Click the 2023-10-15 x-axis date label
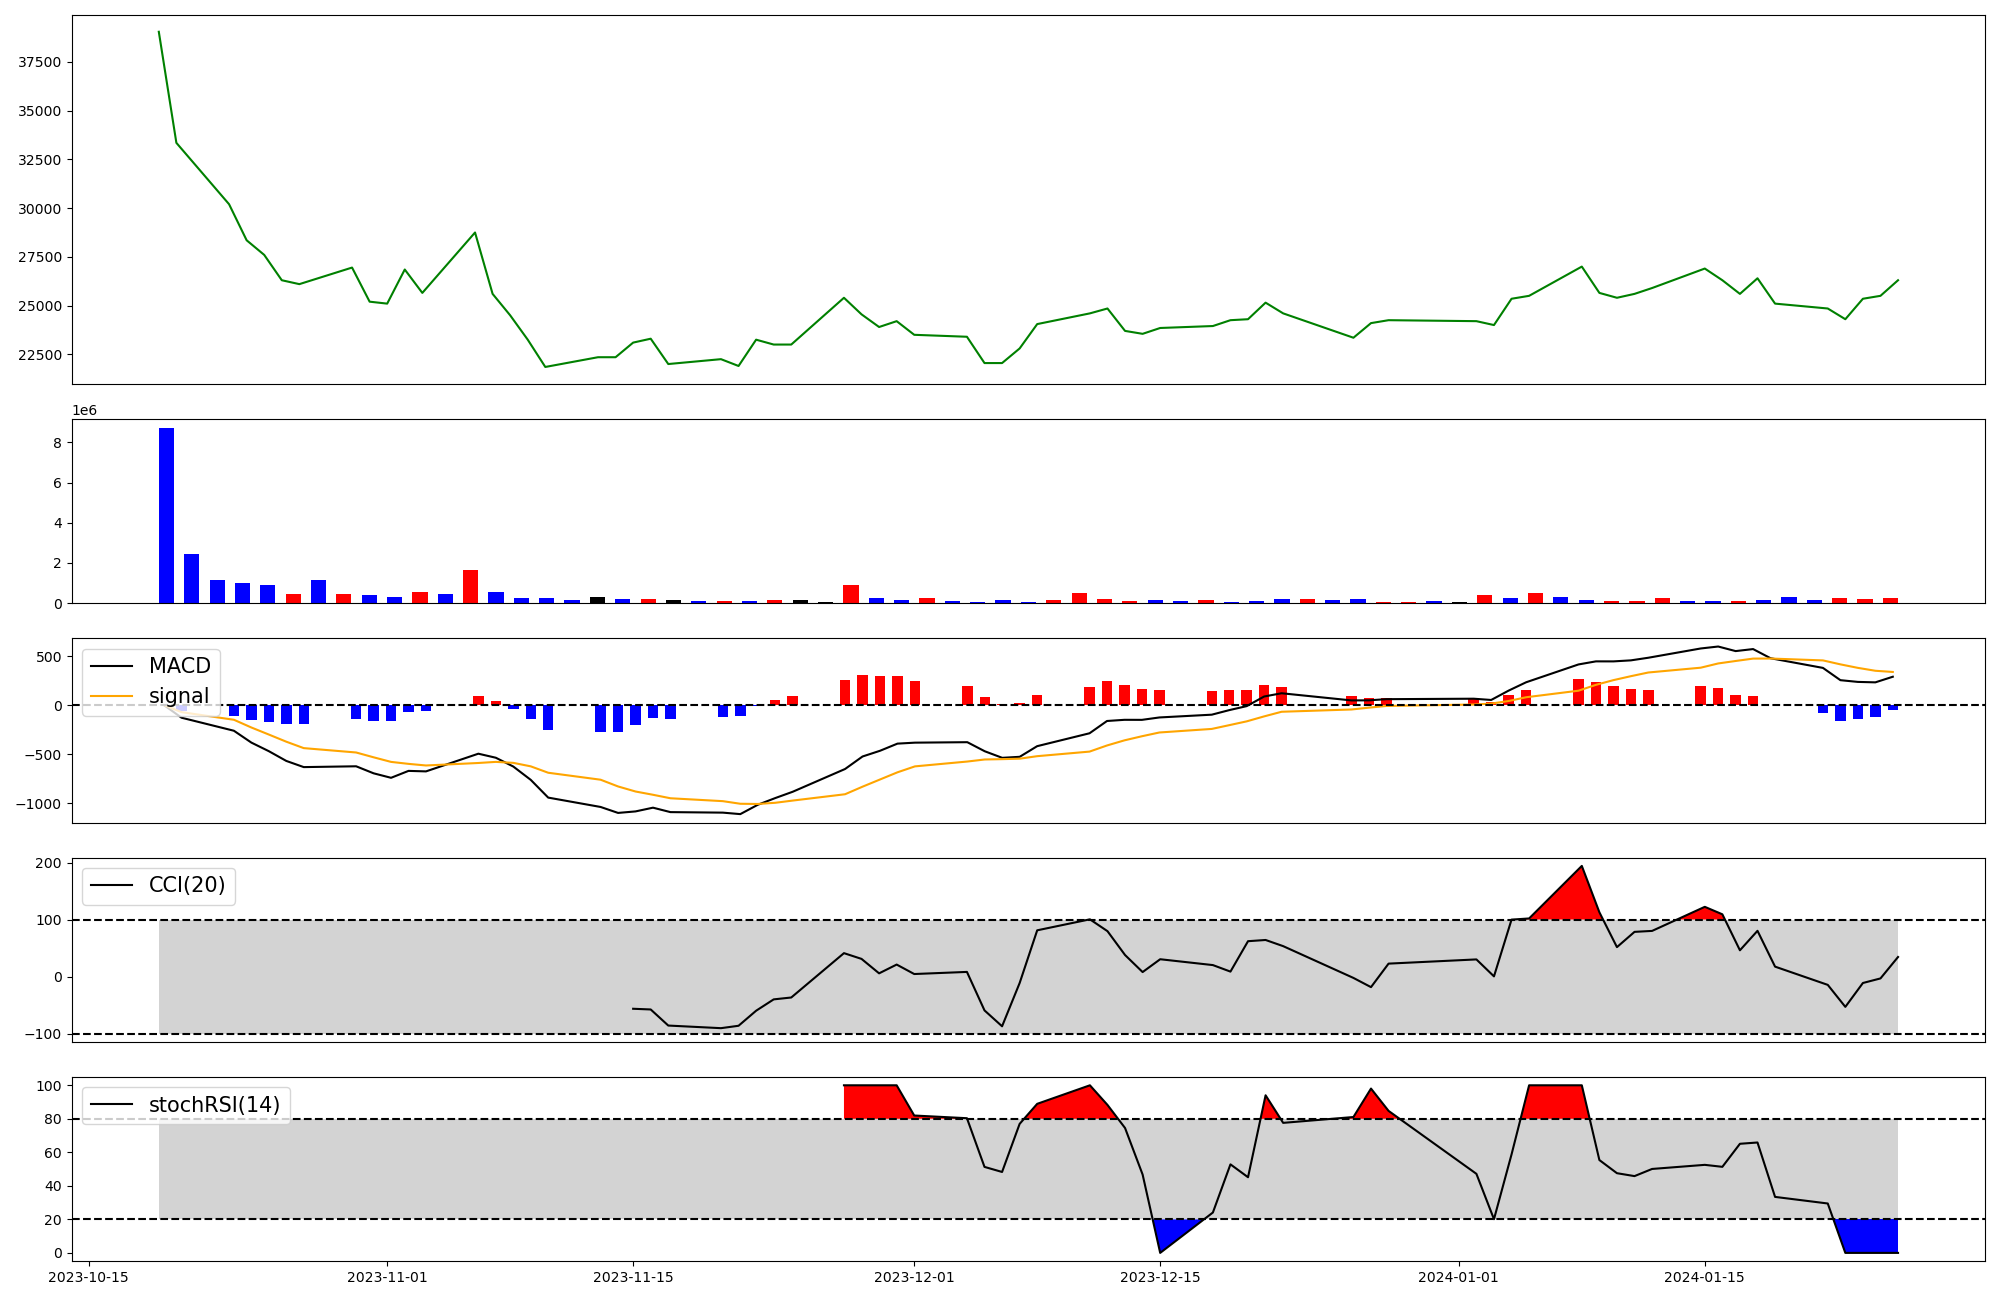2000x1300 pixels. (x=89, y=1277)
